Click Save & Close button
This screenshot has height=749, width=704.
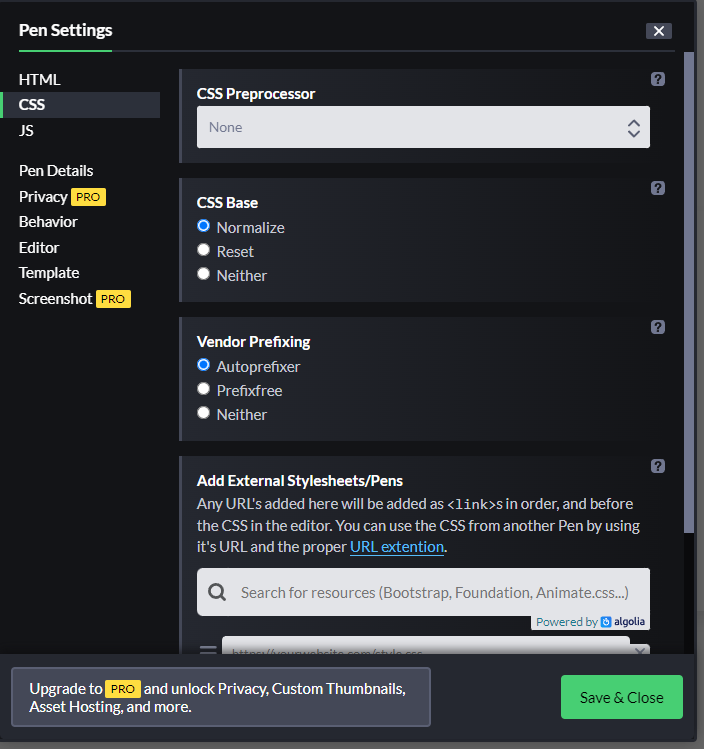[622, 697]
